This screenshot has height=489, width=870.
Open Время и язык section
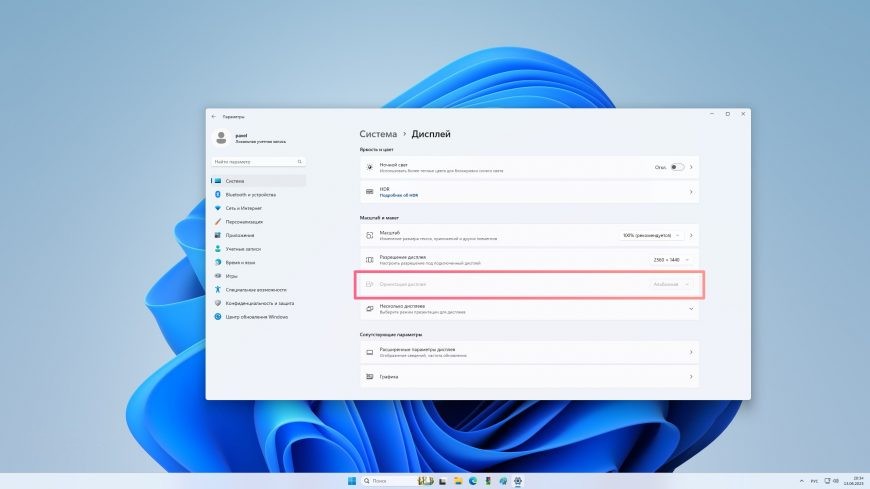click(258, 263)
